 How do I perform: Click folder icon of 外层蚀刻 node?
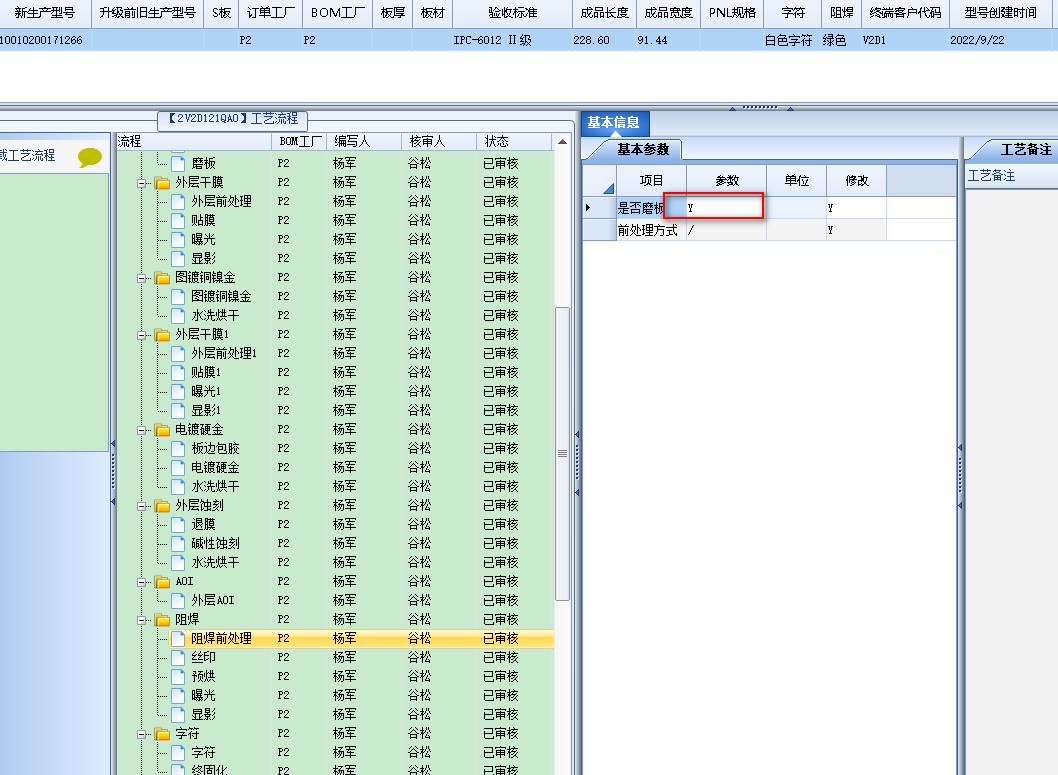[162, 506]
